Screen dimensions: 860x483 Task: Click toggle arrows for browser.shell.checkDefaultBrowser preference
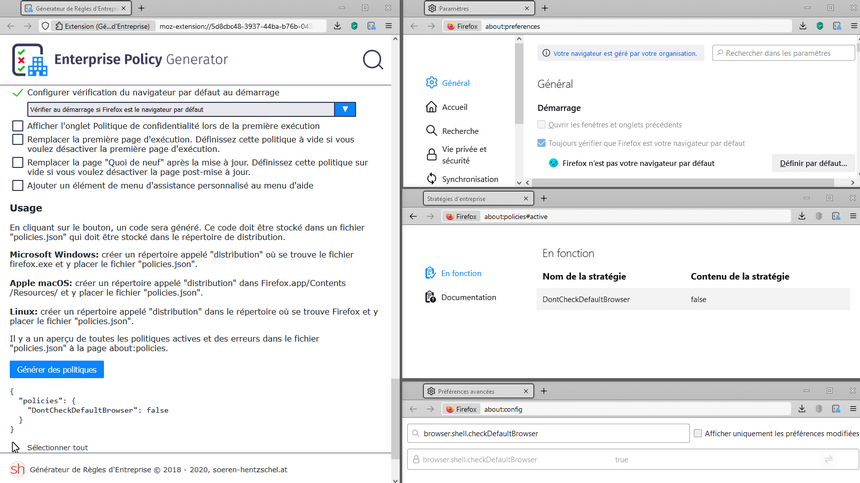pyautogui.click(x=828, y=459)
